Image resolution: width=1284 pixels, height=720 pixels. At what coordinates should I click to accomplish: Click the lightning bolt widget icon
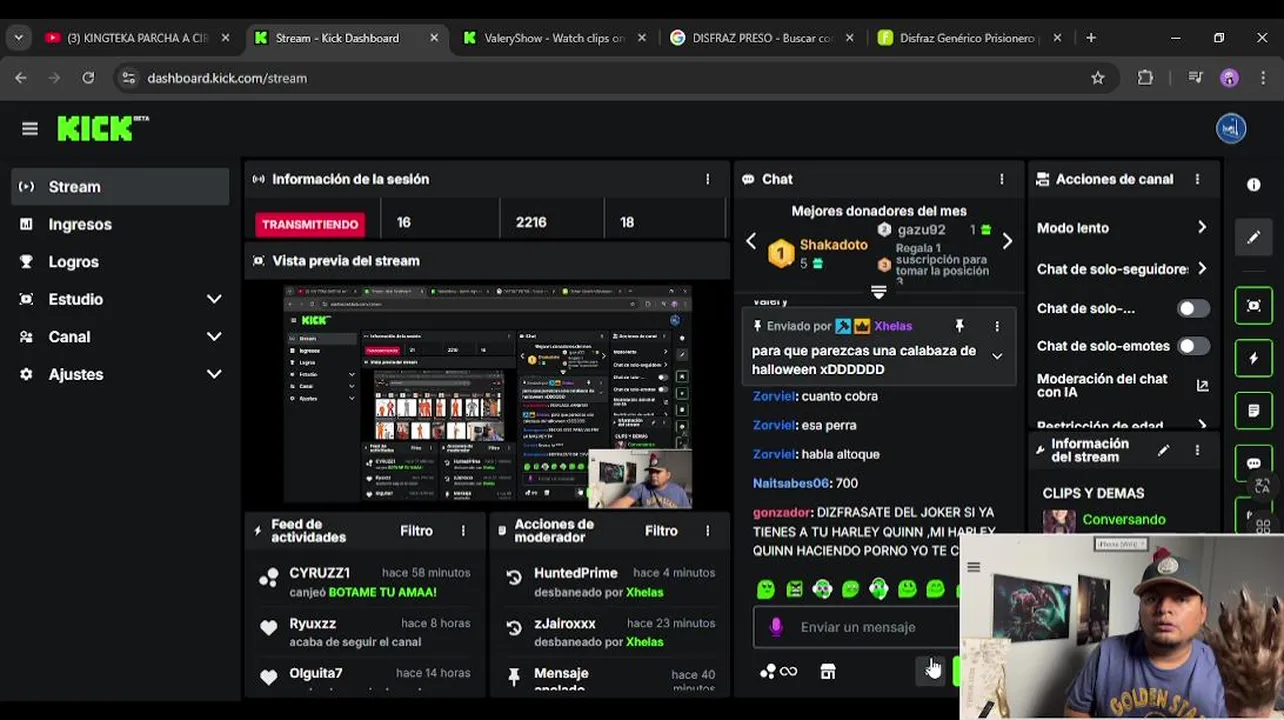click(x=1254, y=358)
